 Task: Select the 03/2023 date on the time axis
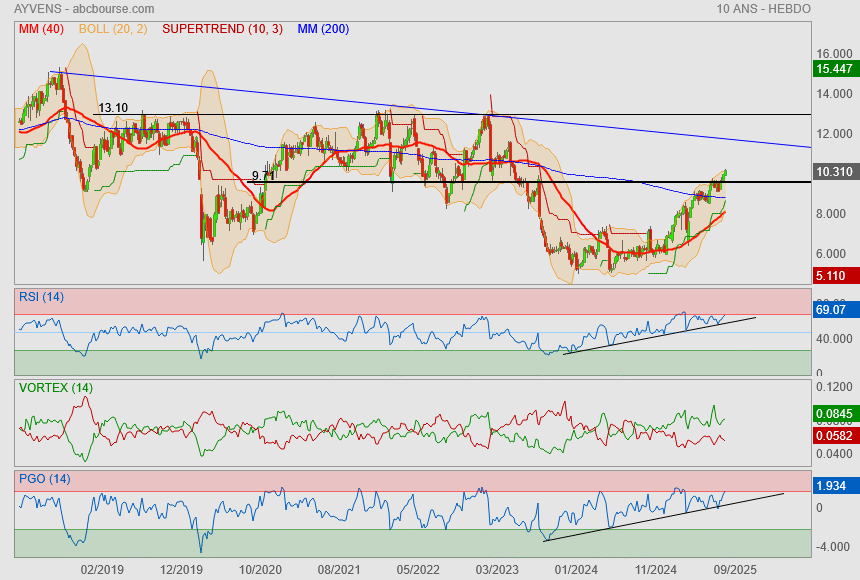tap(497, 568)
